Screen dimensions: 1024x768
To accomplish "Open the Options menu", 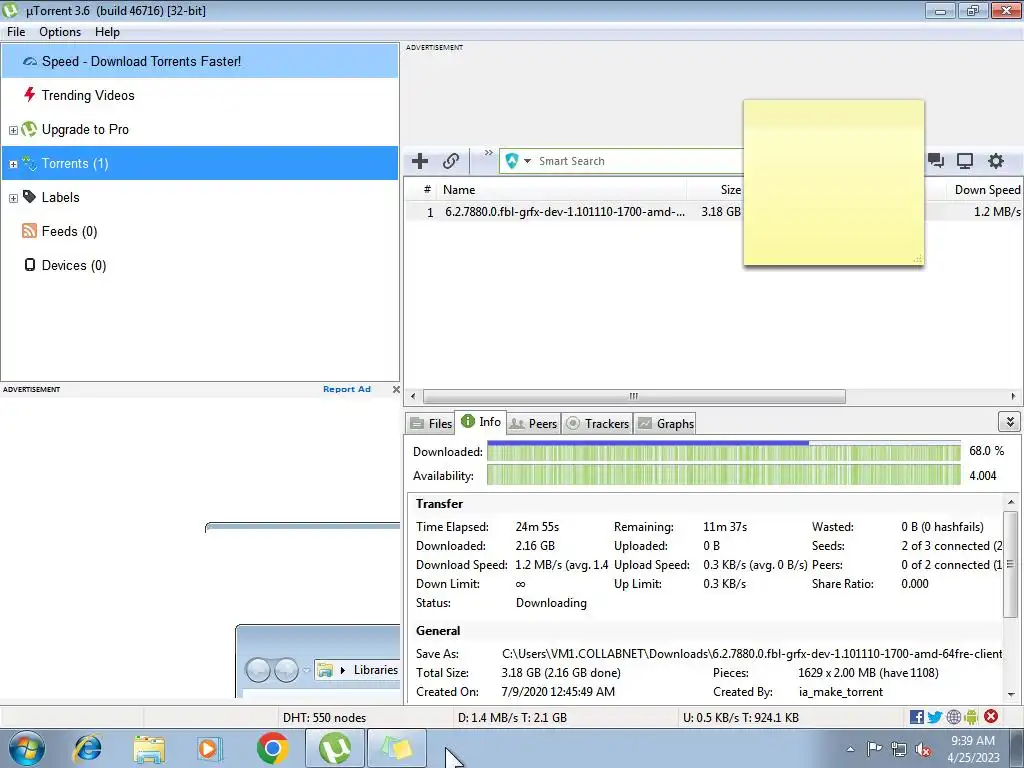I will tap(60, 32).
